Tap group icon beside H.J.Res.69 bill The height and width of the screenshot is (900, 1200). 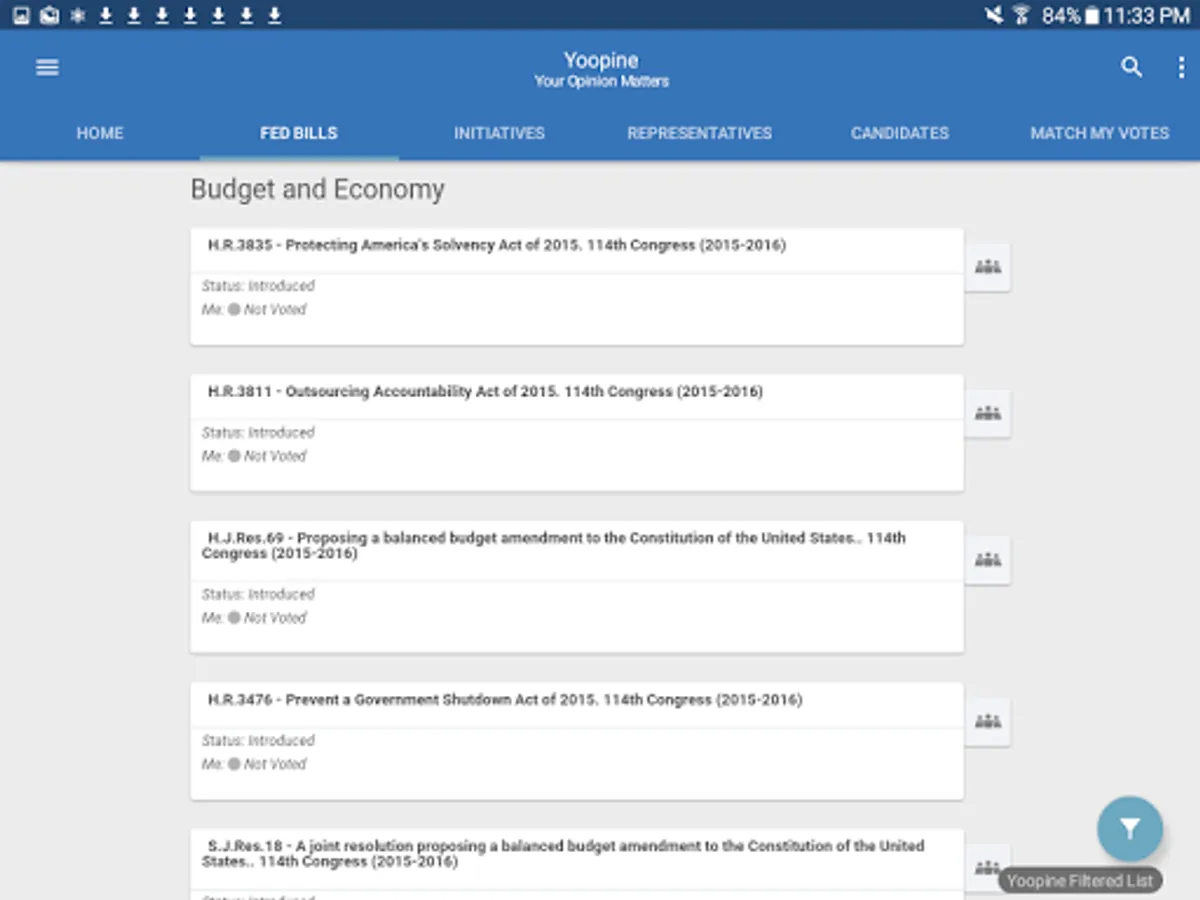(x=988, y=560)
